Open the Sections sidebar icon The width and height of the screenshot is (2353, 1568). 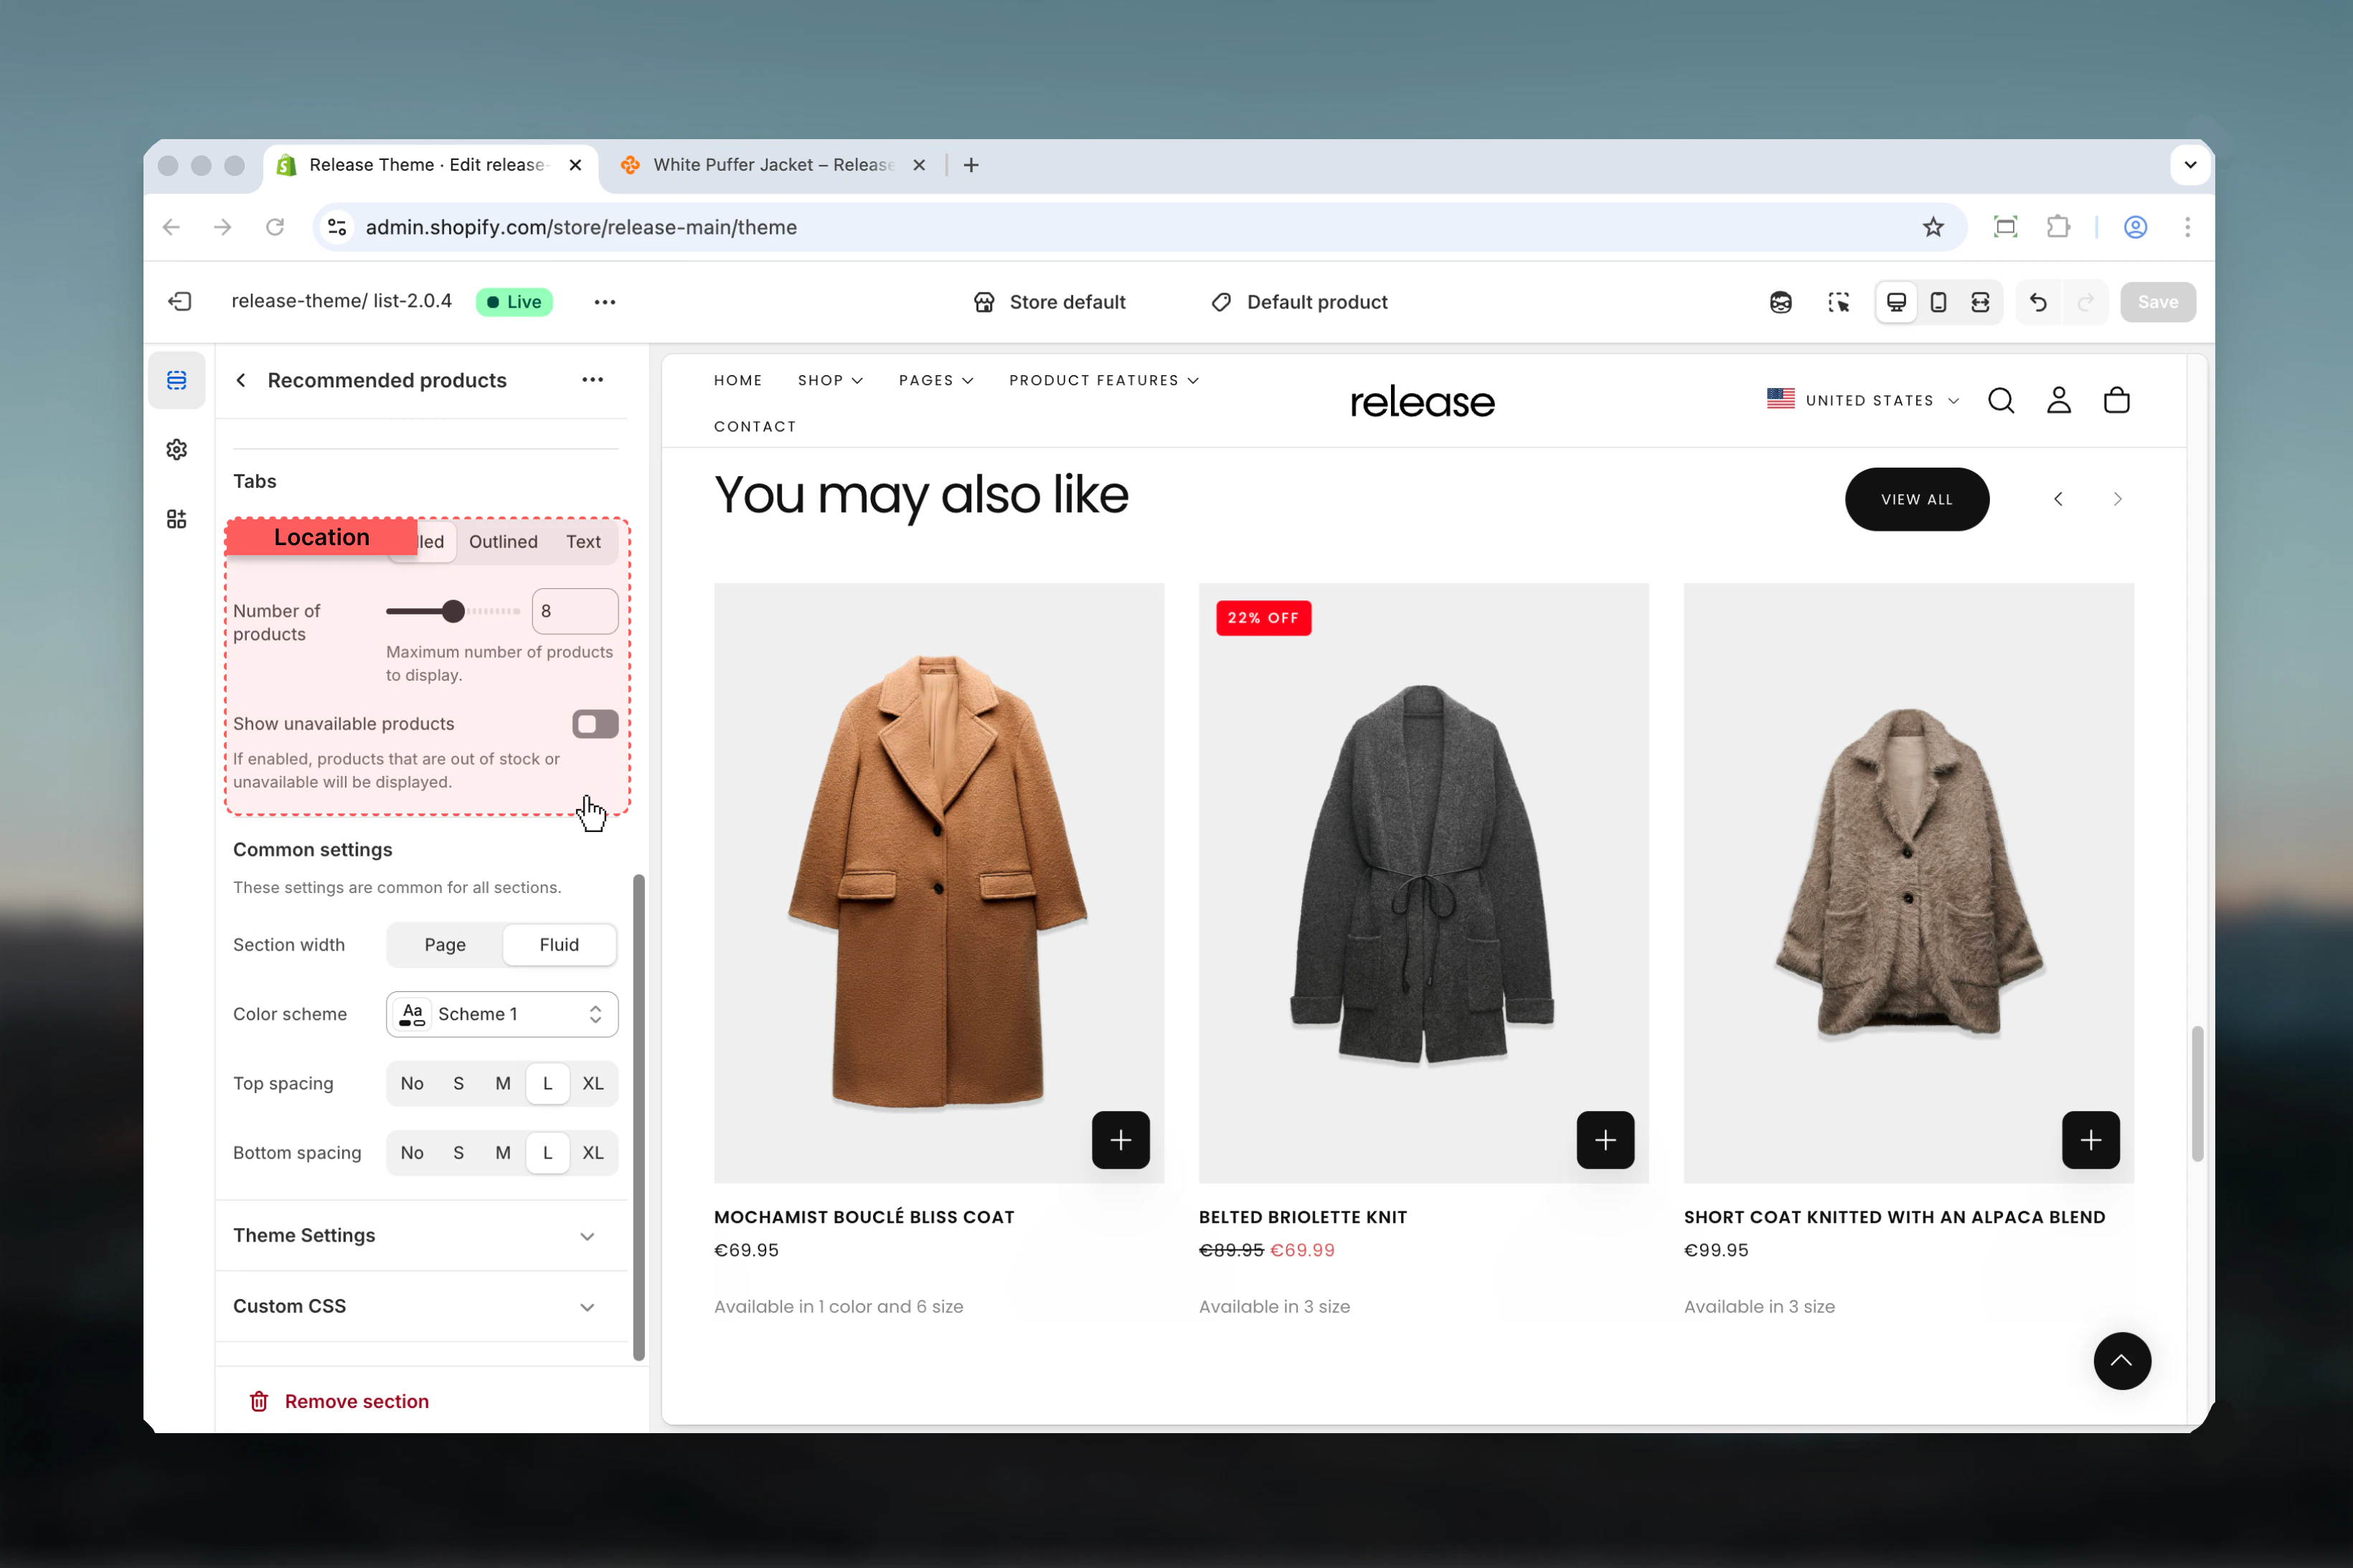click(177, 380)
